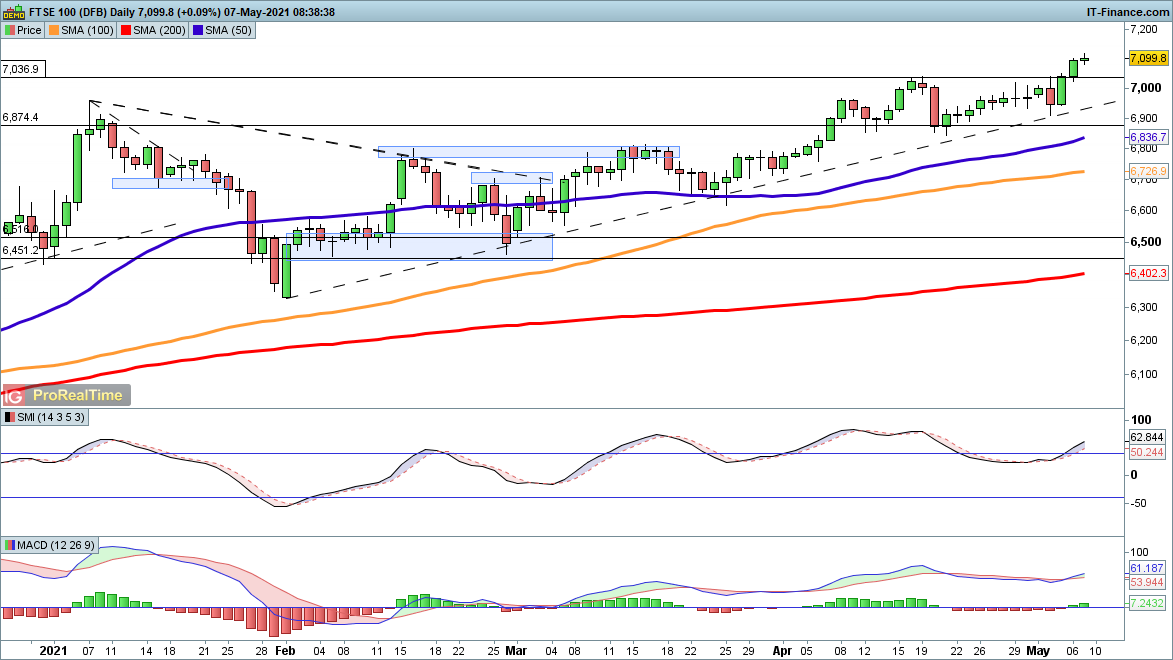Click the MACD indicator legend icon
1173x660 pixels.
tap(10, 545)
